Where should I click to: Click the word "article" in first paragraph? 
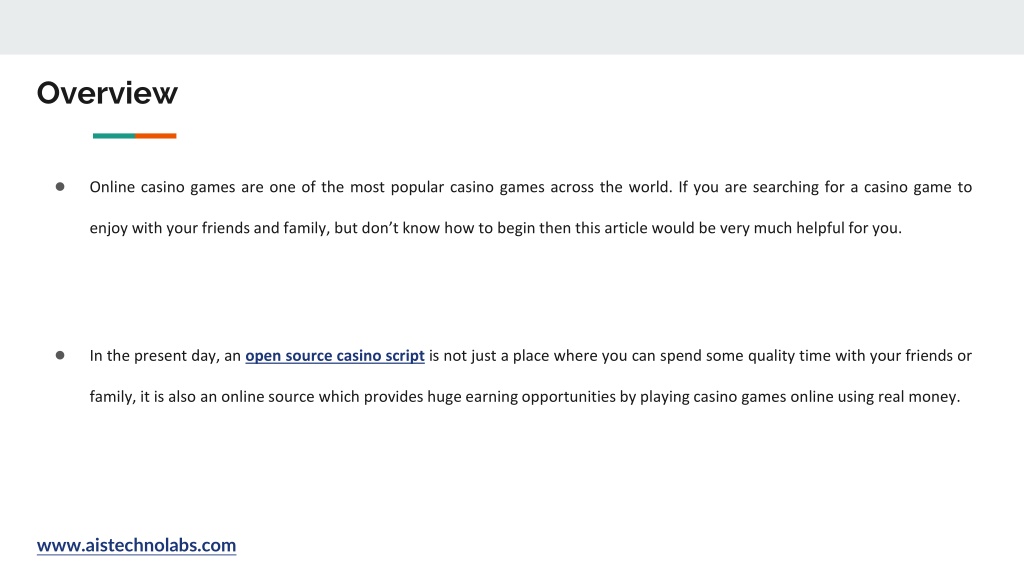tap(624, 228)
